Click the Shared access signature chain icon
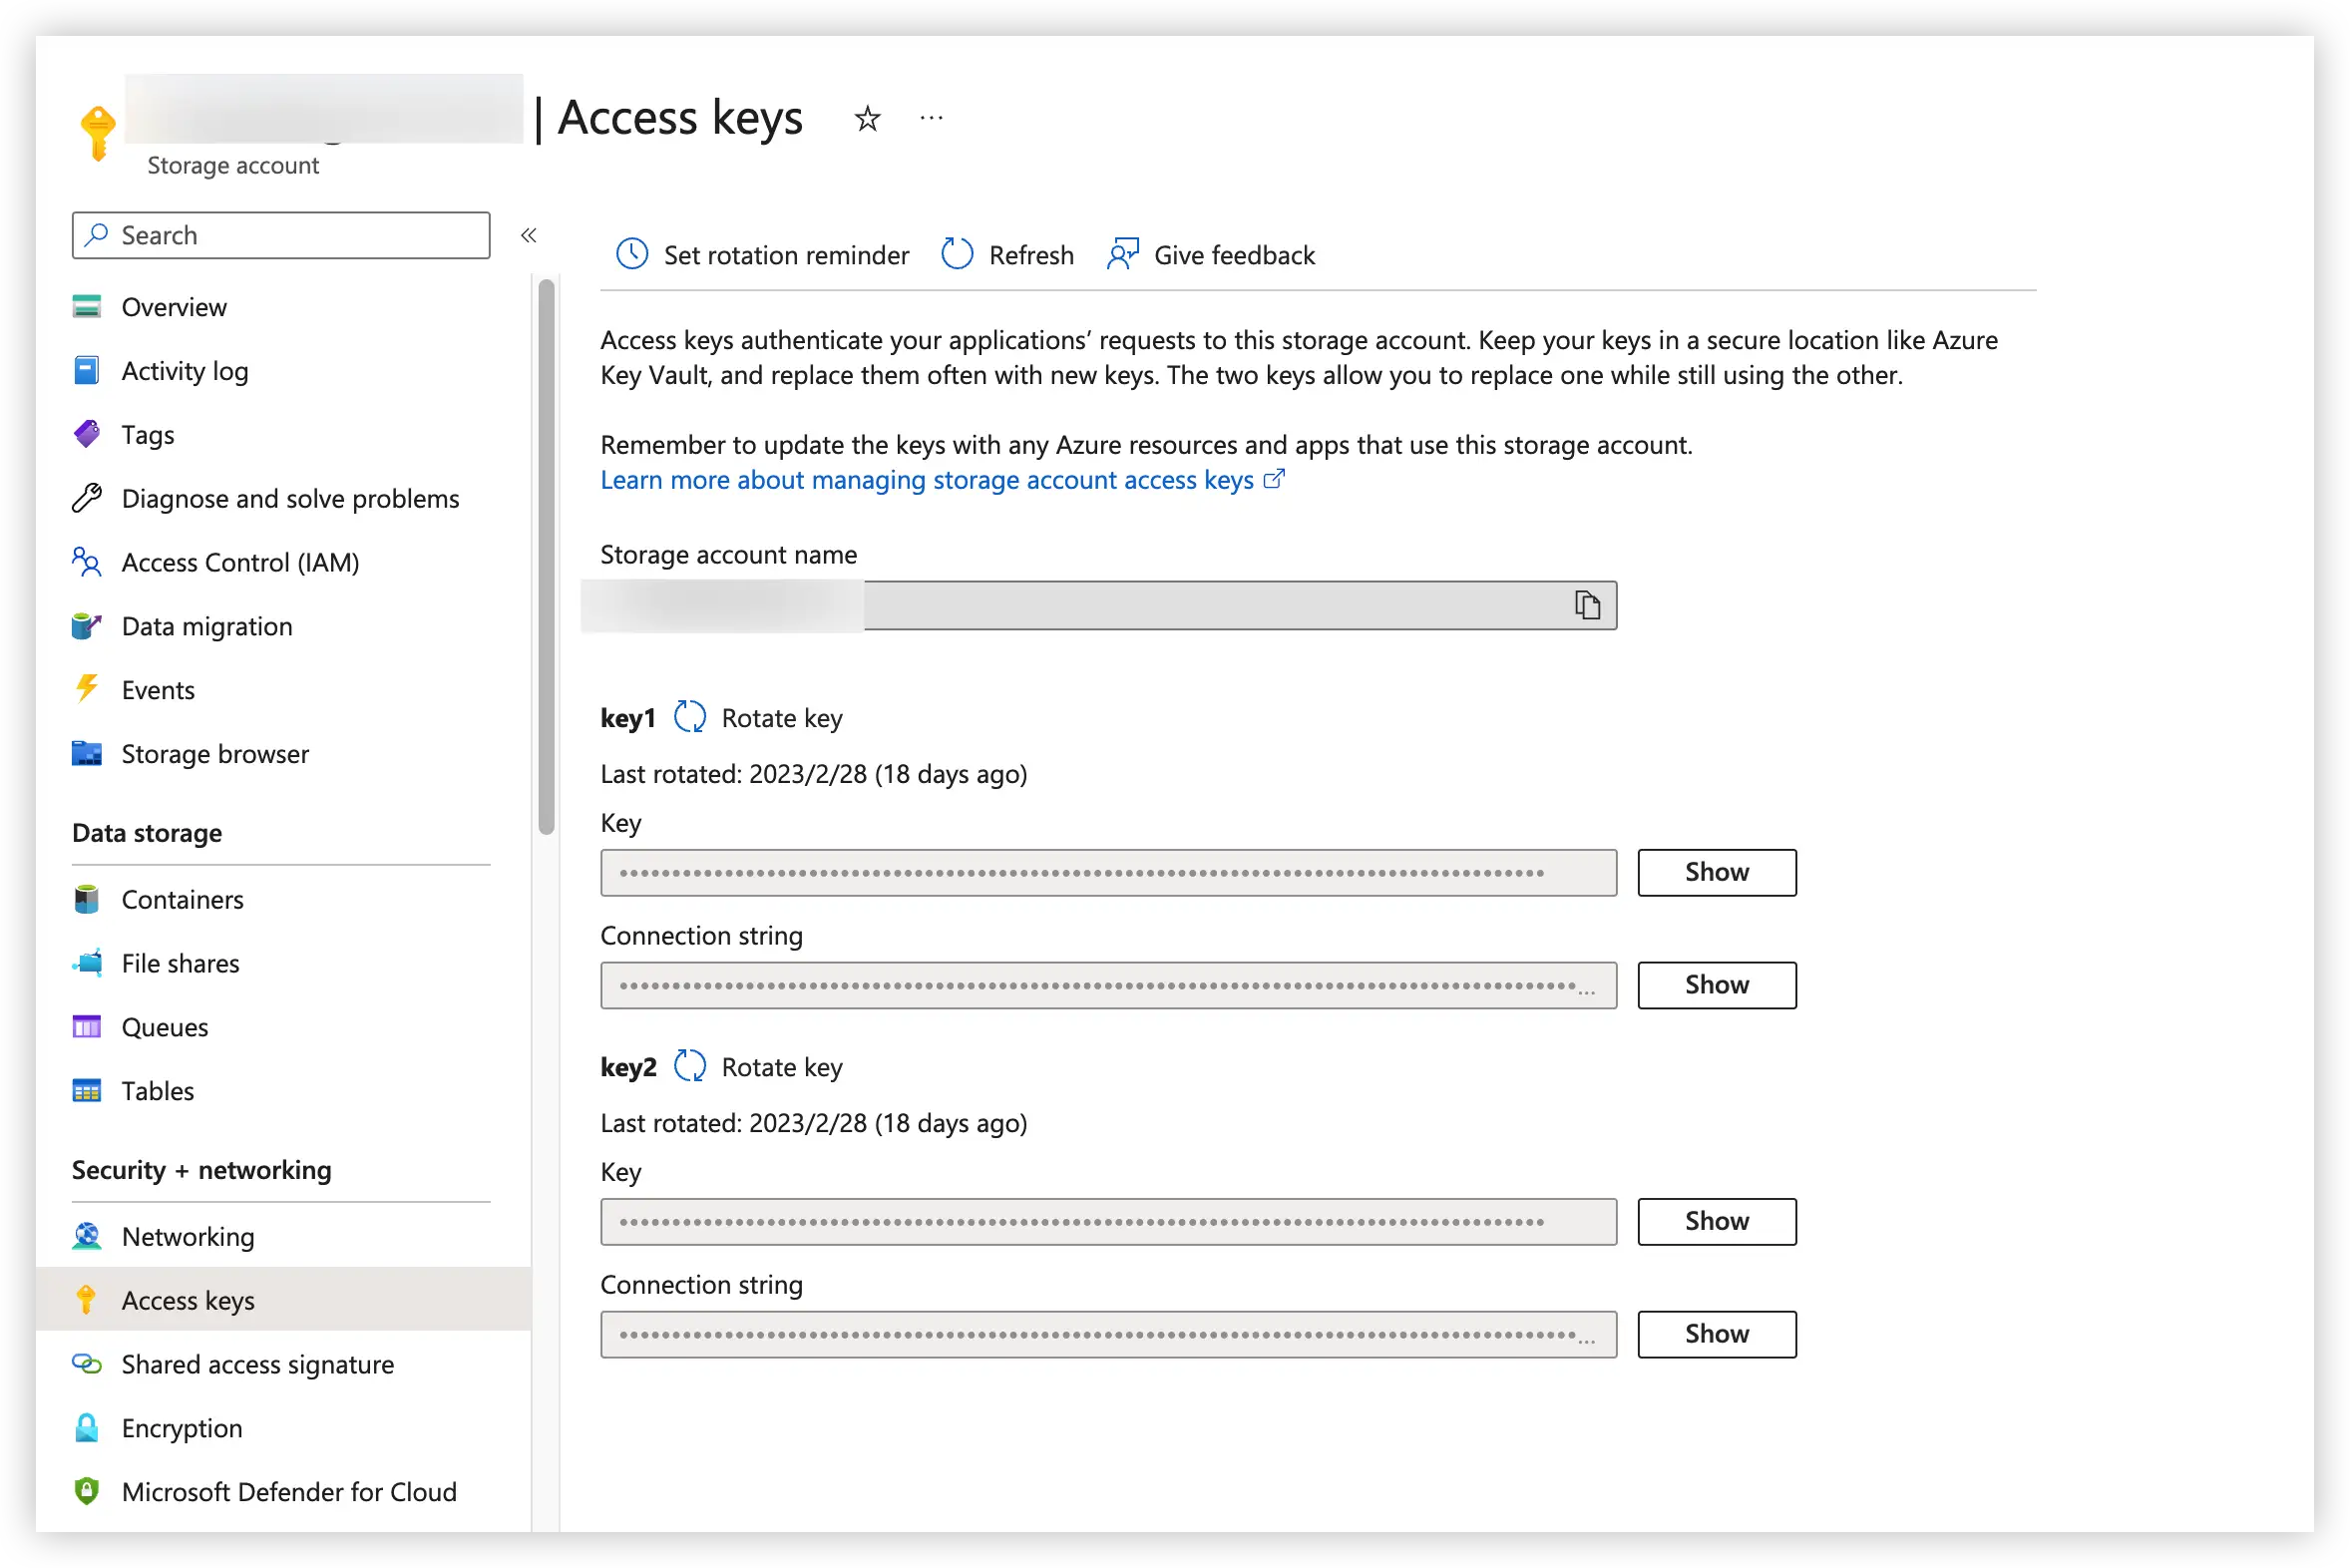Screen dimensions: 2350x1568 click(87, 1364)
